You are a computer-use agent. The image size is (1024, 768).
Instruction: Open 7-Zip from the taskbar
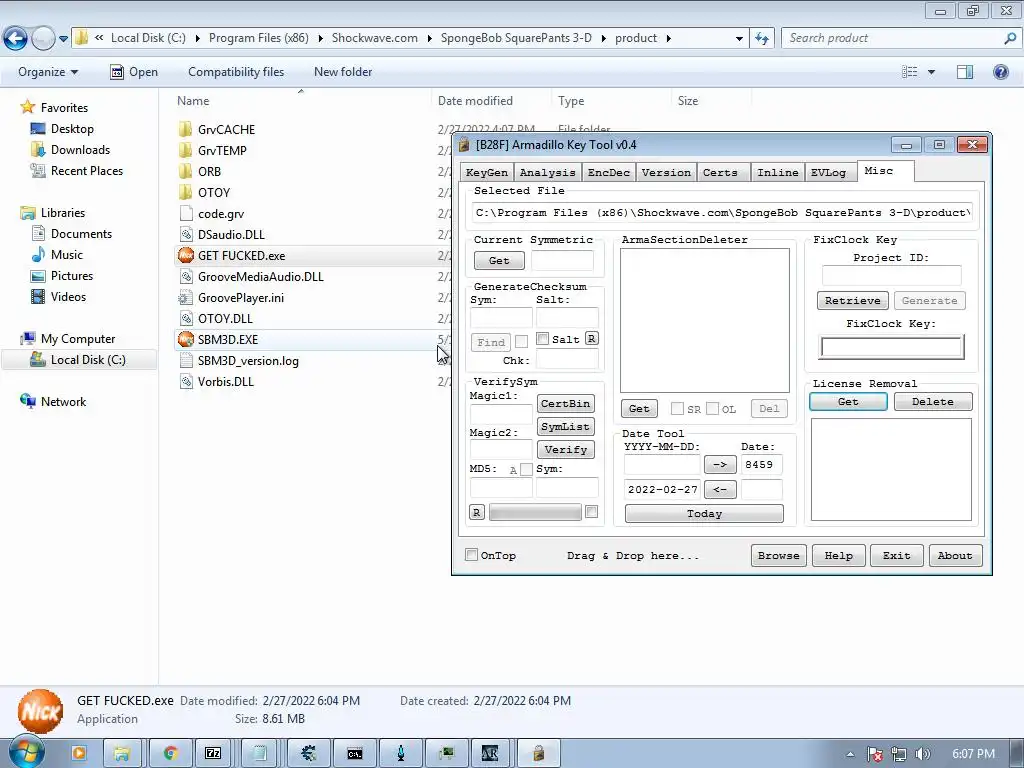click(x=213, y=753)
